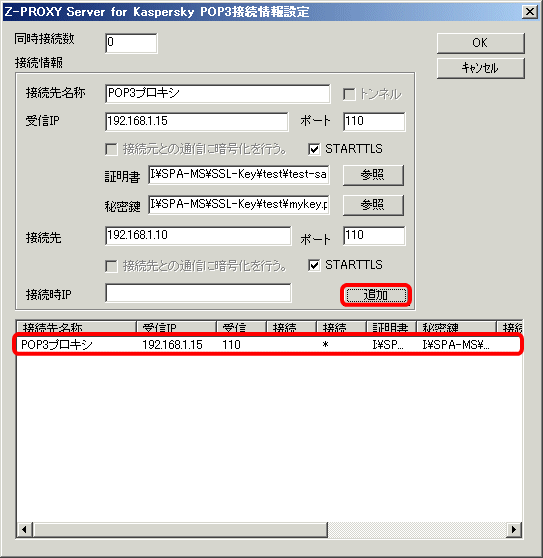Uncheck STARTTLS under 接続先
This screenshot has height=558, width=543.
click(x=314, y=265)
